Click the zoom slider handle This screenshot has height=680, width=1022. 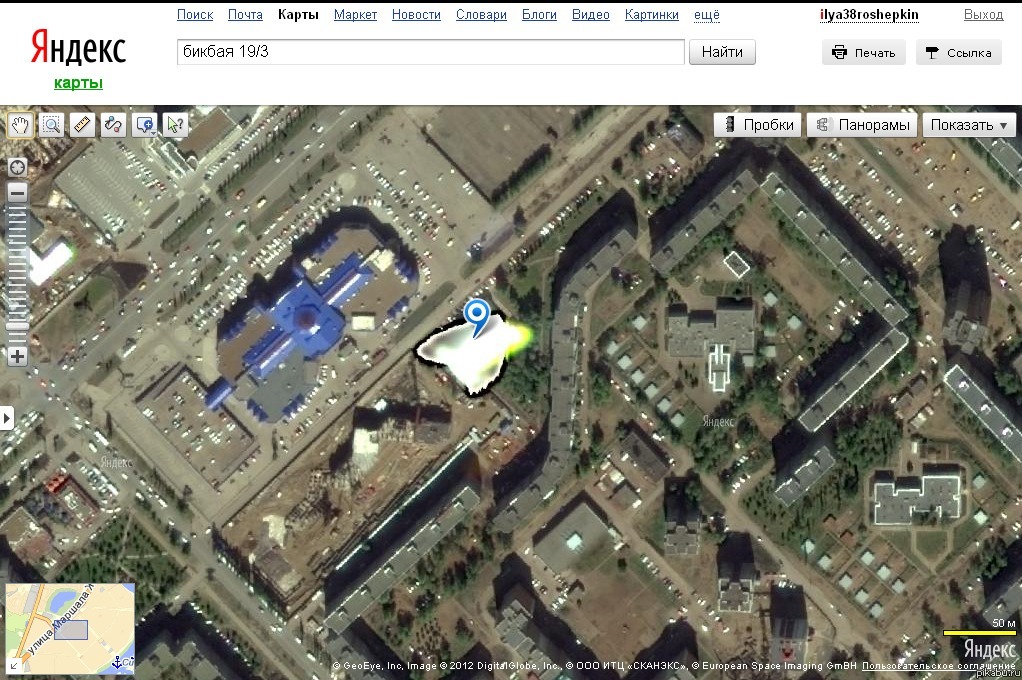[x=17, y=326]
